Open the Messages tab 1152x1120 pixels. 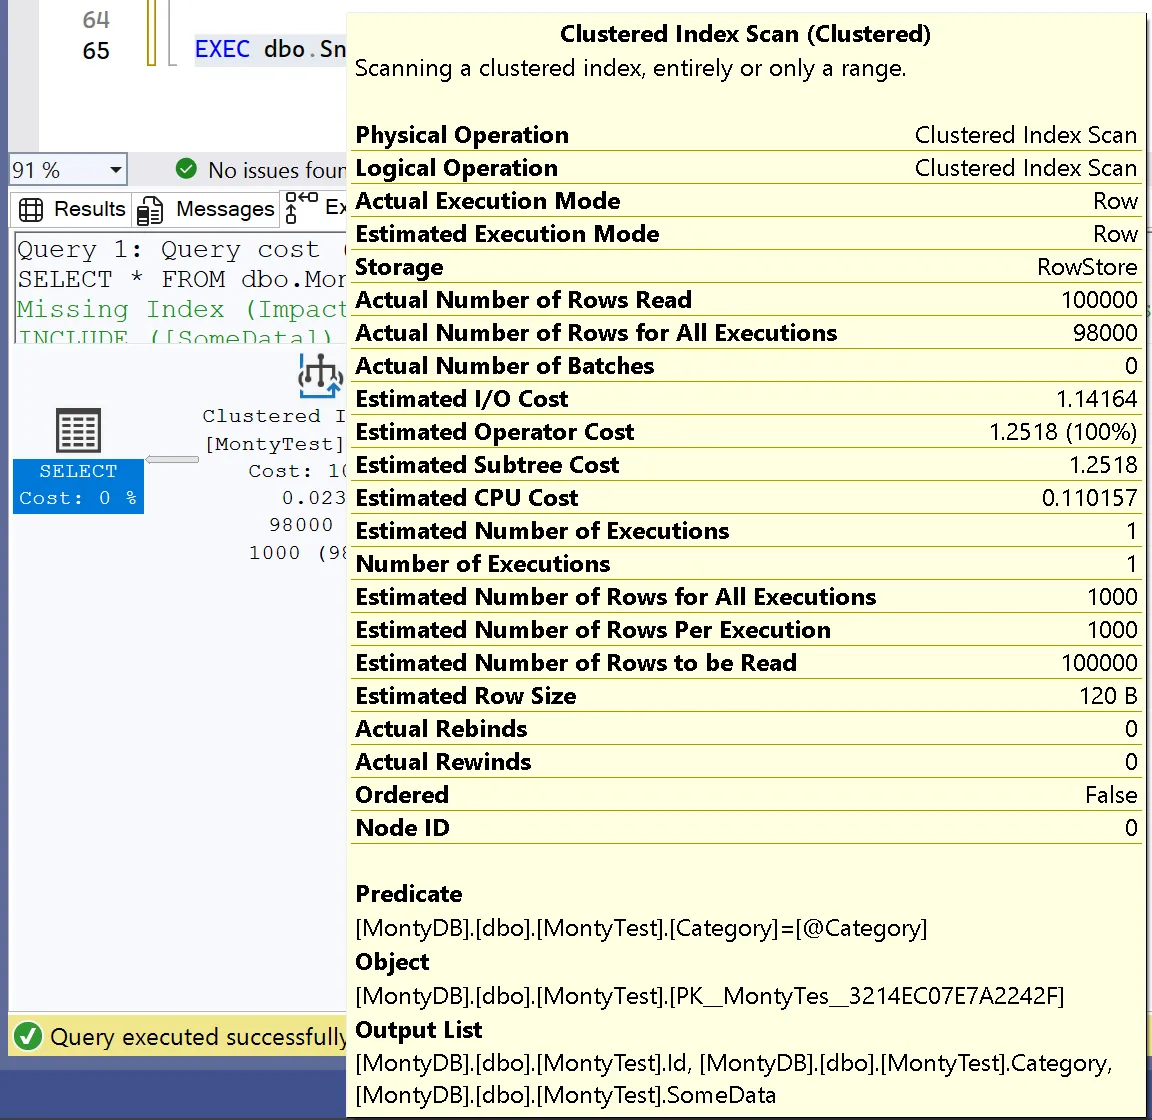224,209
